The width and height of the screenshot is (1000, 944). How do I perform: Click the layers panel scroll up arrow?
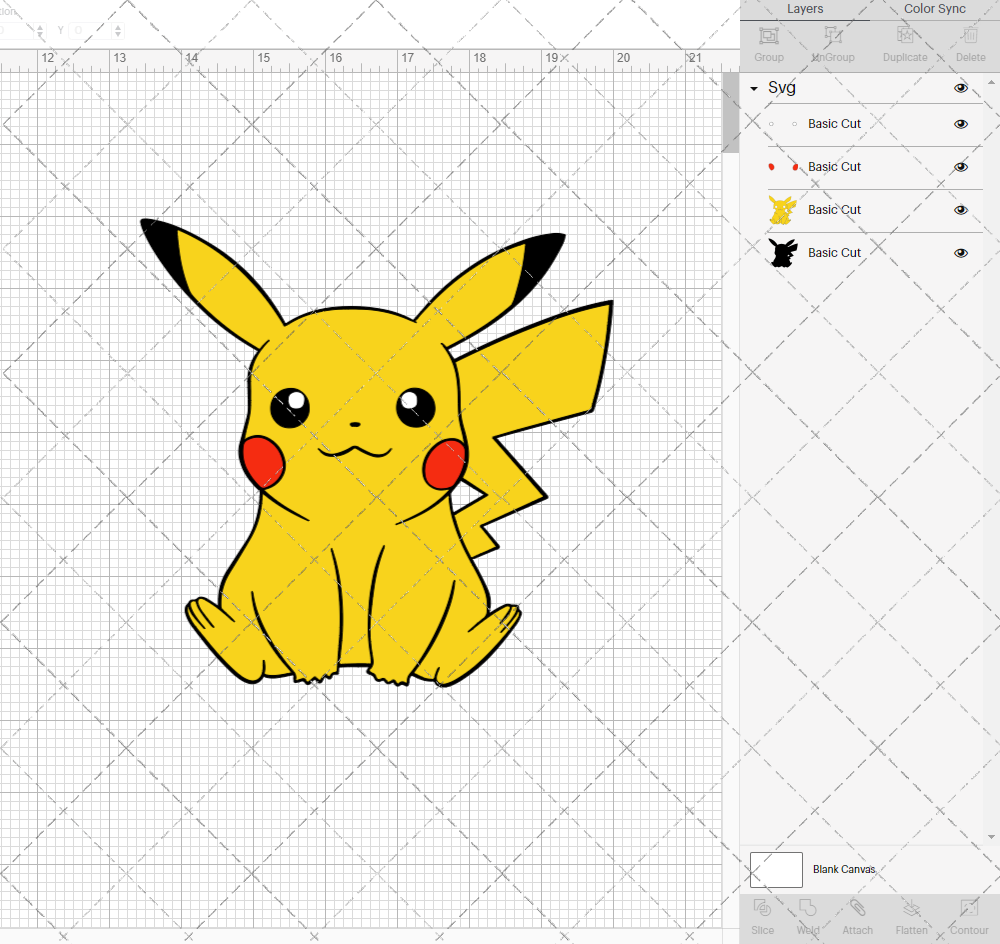990,83
